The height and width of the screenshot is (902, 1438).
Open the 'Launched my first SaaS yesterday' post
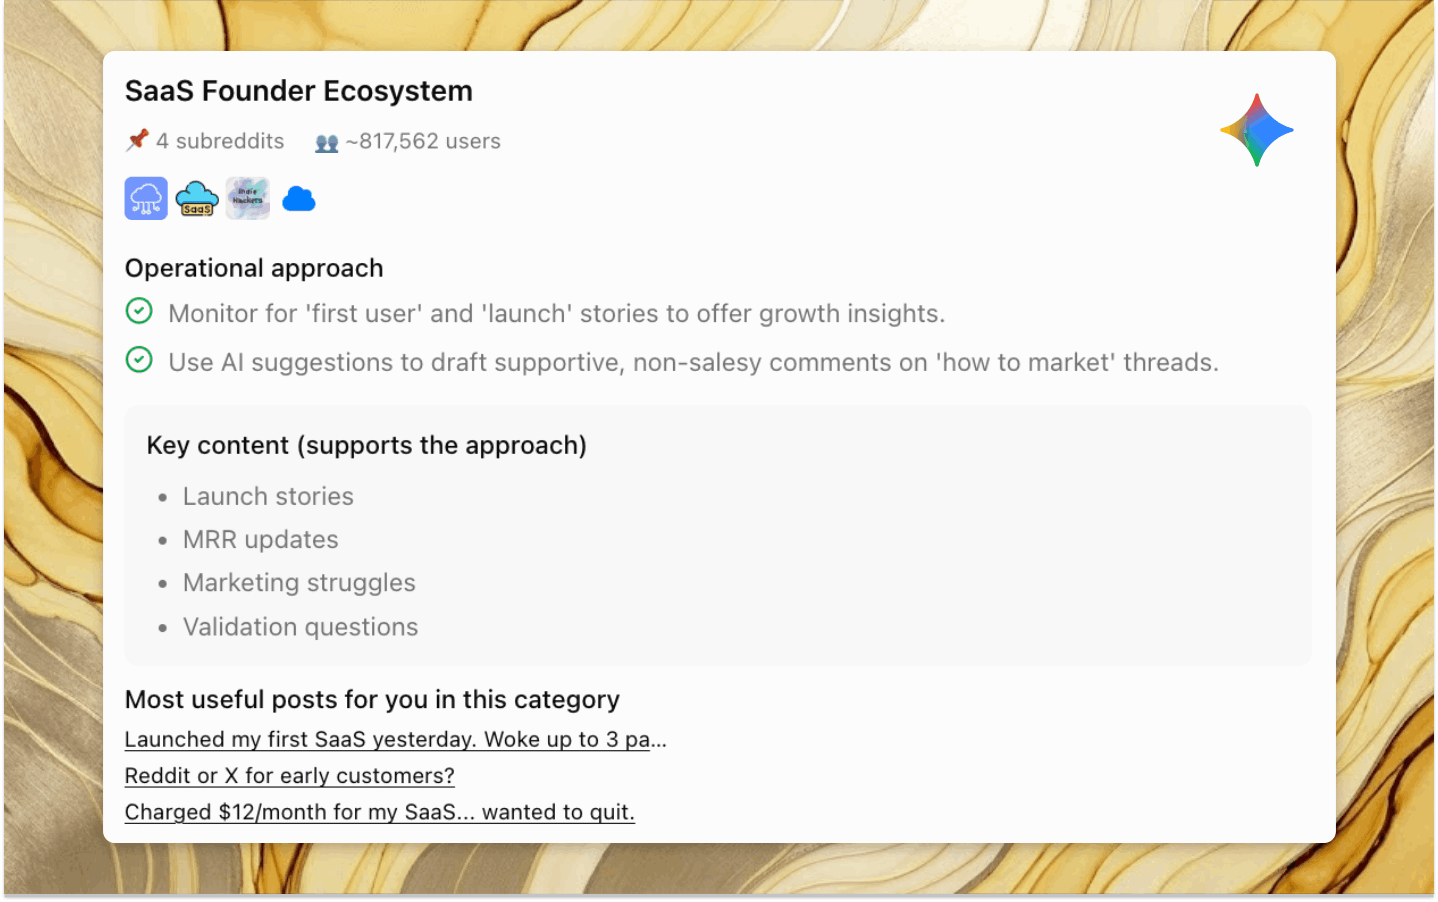pyautogui.click(x=395, y=739)
